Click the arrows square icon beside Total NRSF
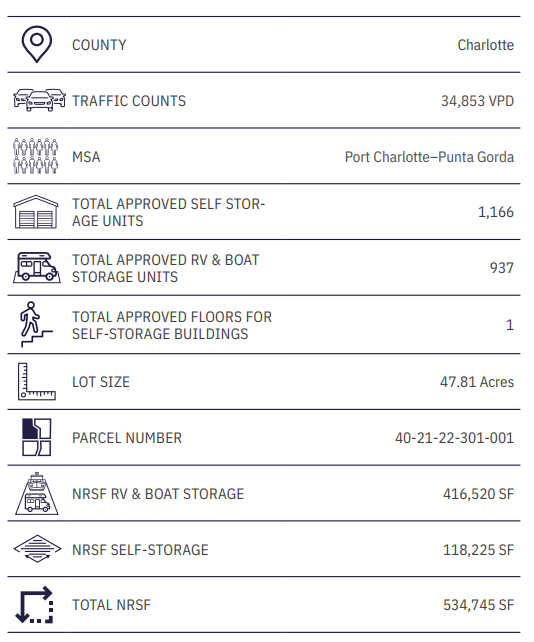 34,605
